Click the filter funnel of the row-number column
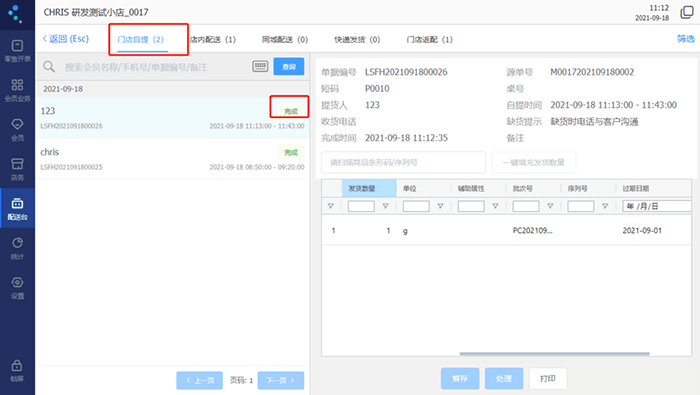 pos(331,206)
